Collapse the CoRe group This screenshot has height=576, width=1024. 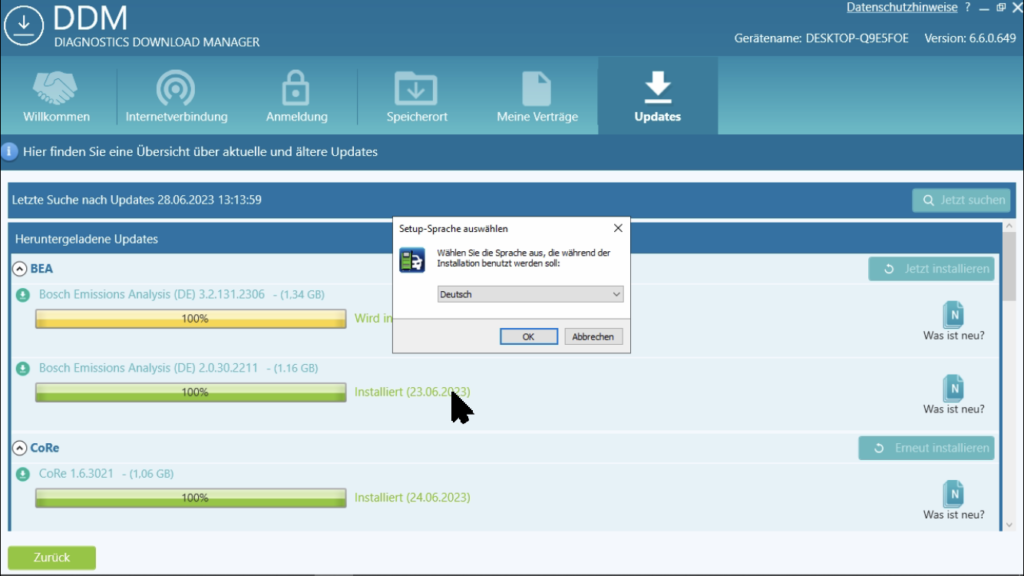20,448
